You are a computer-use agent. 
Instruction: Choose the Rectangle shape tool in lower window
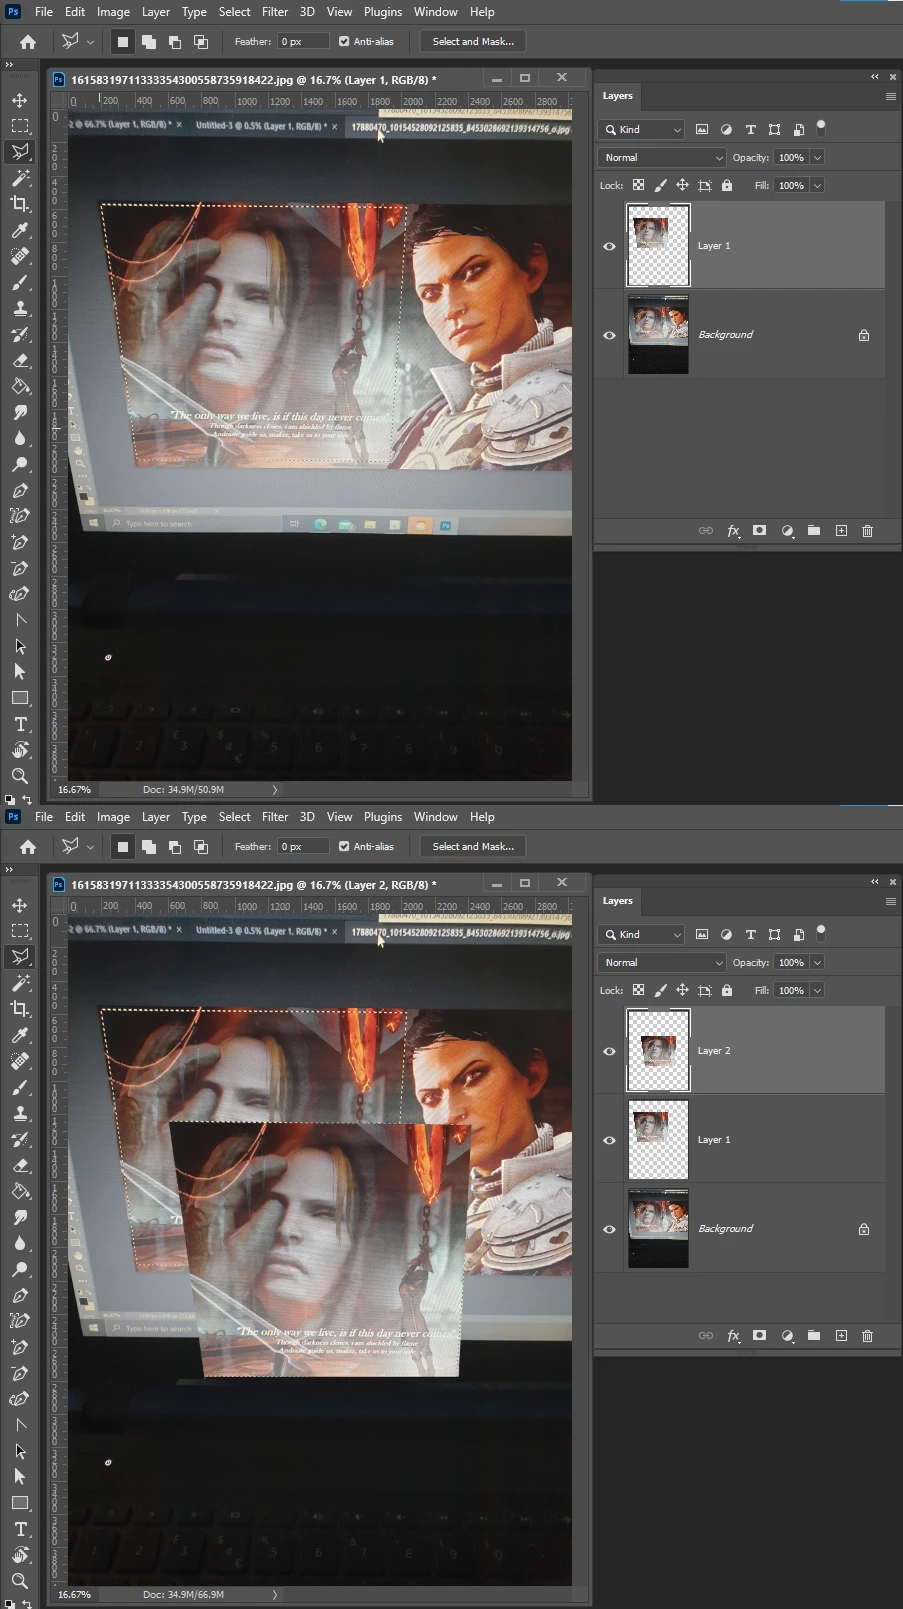(19, 1503)
